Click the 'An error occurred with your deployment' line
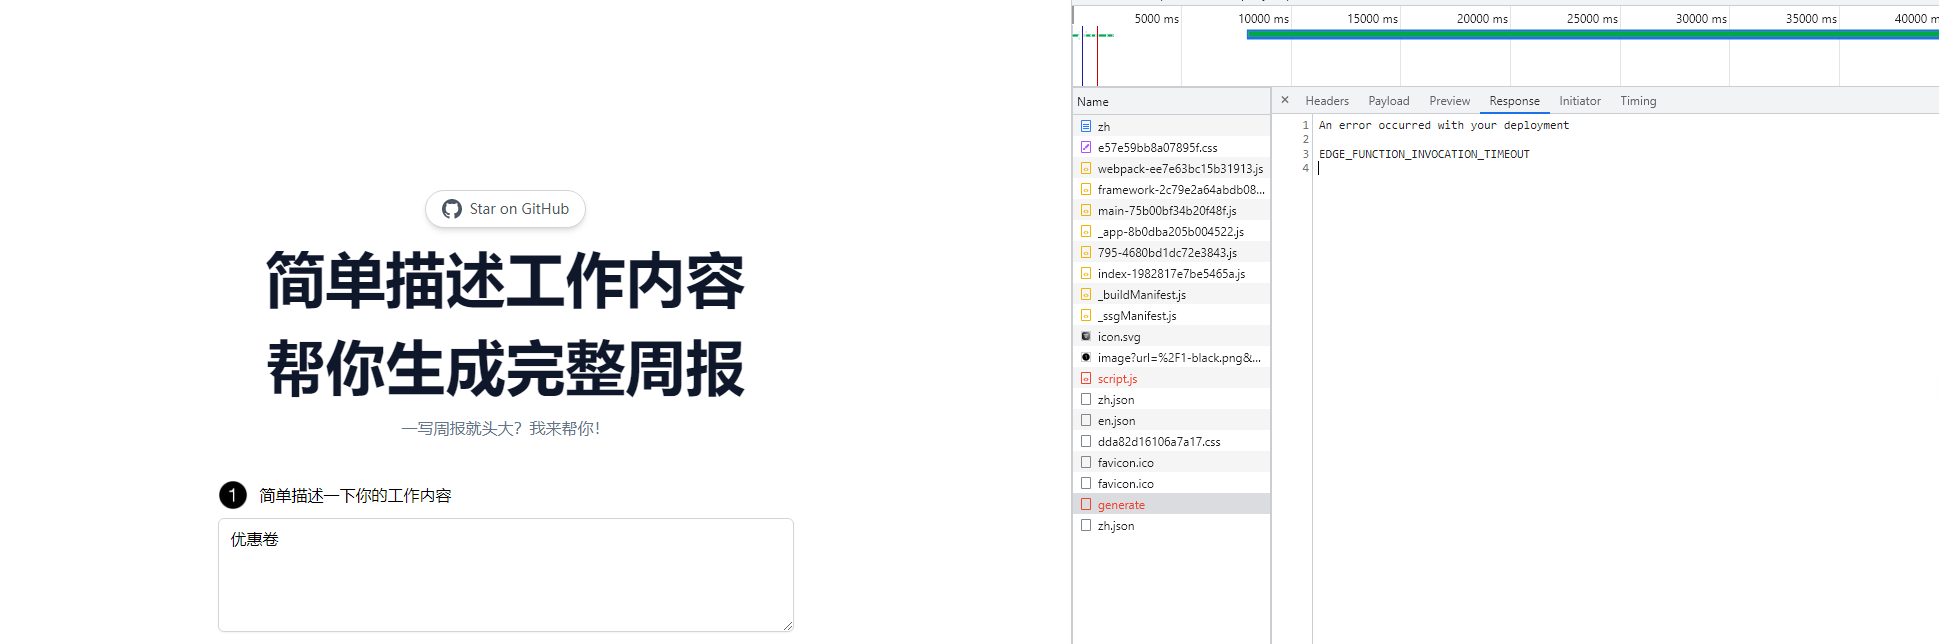Viewport: 1939px width, 644px height. (1444, 125)
